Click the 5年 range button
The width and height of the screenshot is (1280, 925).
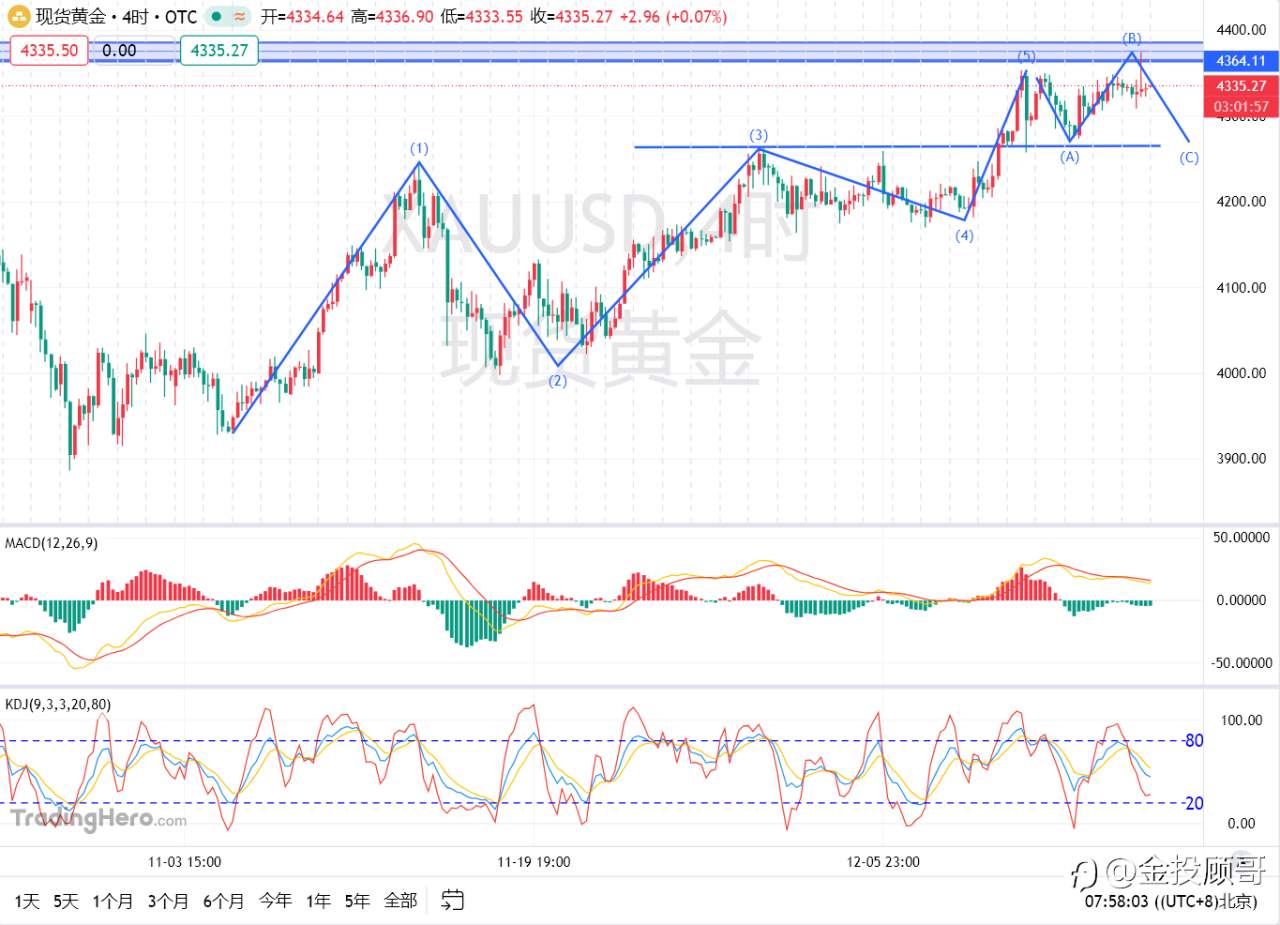[x=356, y=900]
